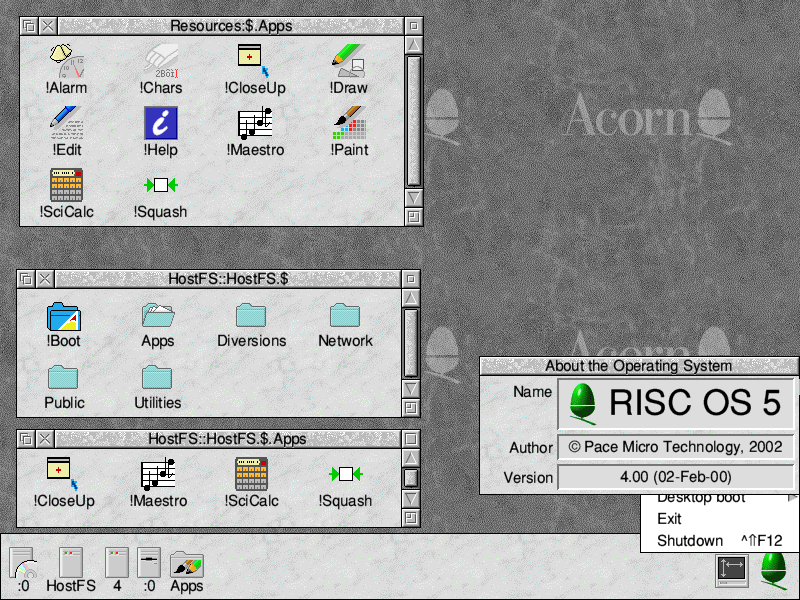Click the version 4.00 (02-Feb-00) field
800x600 pixels.
(676, 477)
